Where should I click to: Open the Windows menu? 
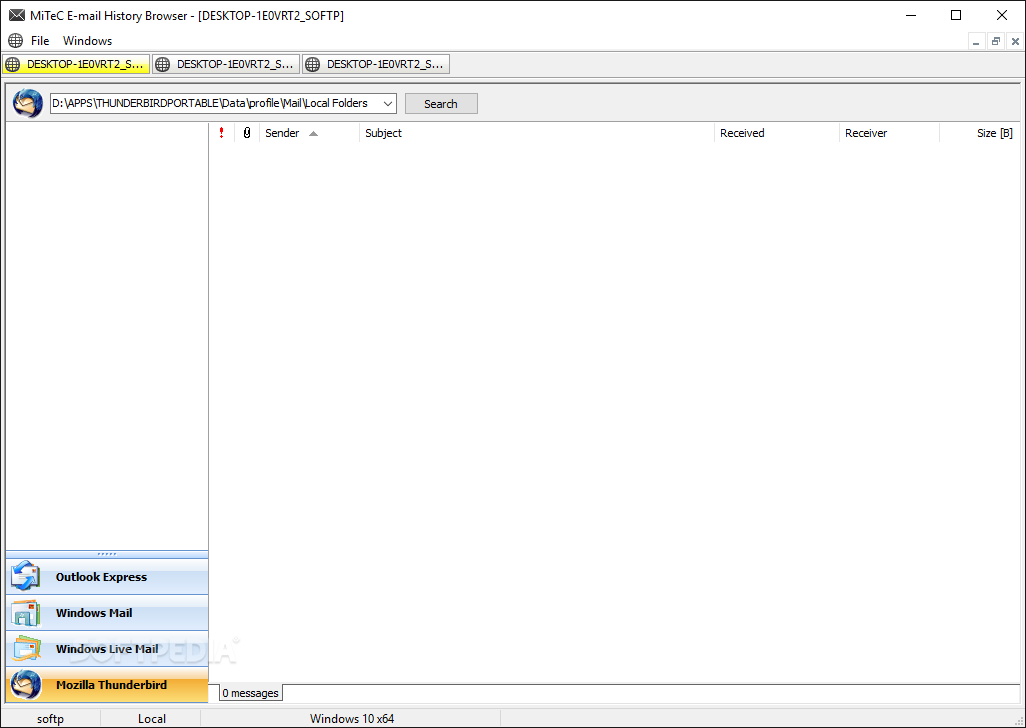tap(87, 41)
